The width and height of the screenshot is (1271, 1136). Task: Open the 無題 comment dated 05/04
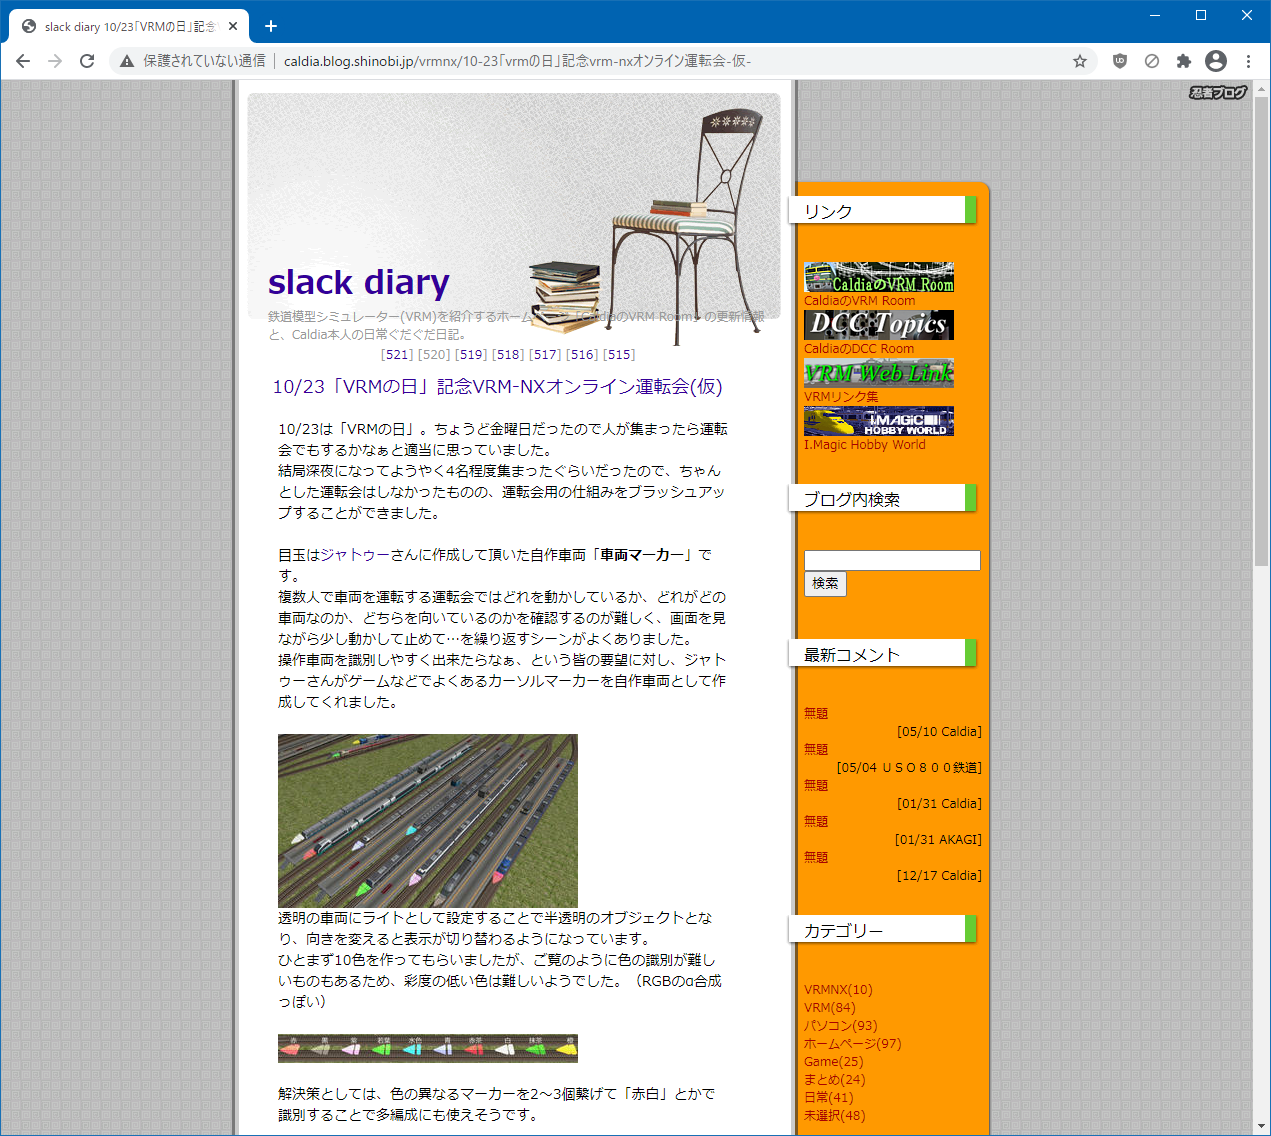pyautogui.click(x=816, y=750)
